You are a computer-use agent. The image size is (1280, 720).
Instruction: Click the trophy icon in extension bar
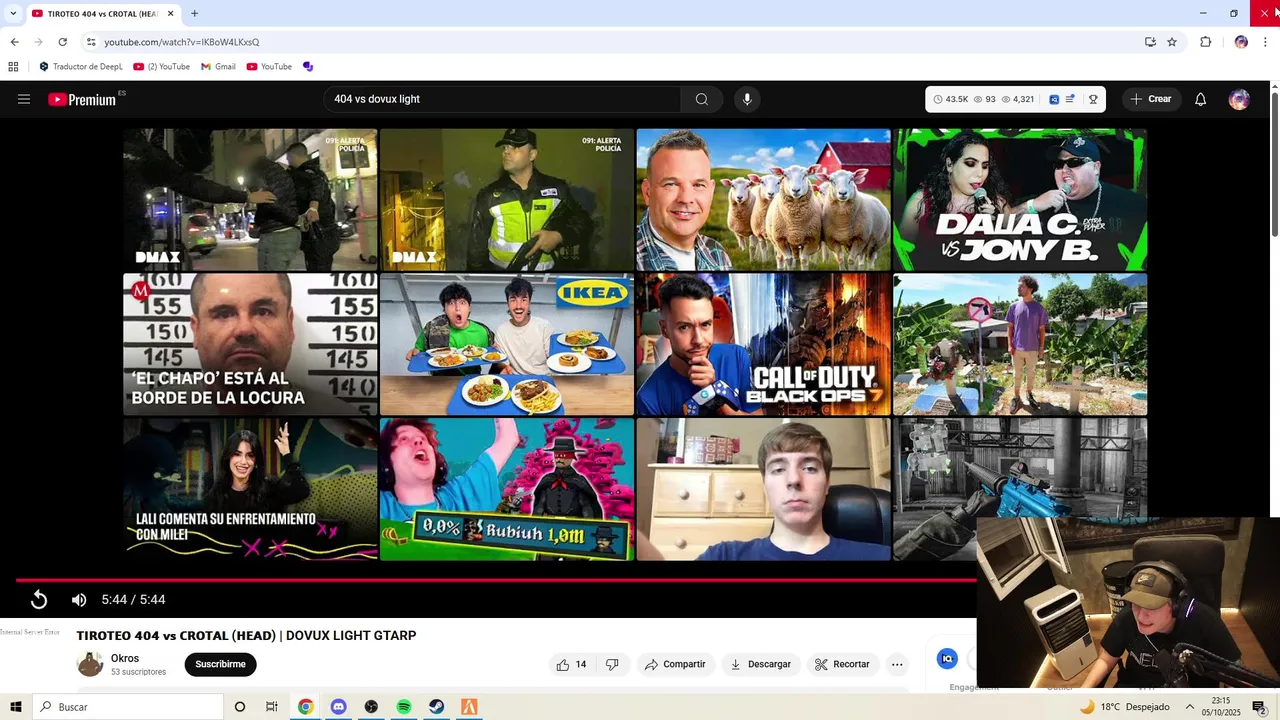tap(1093, 99)
